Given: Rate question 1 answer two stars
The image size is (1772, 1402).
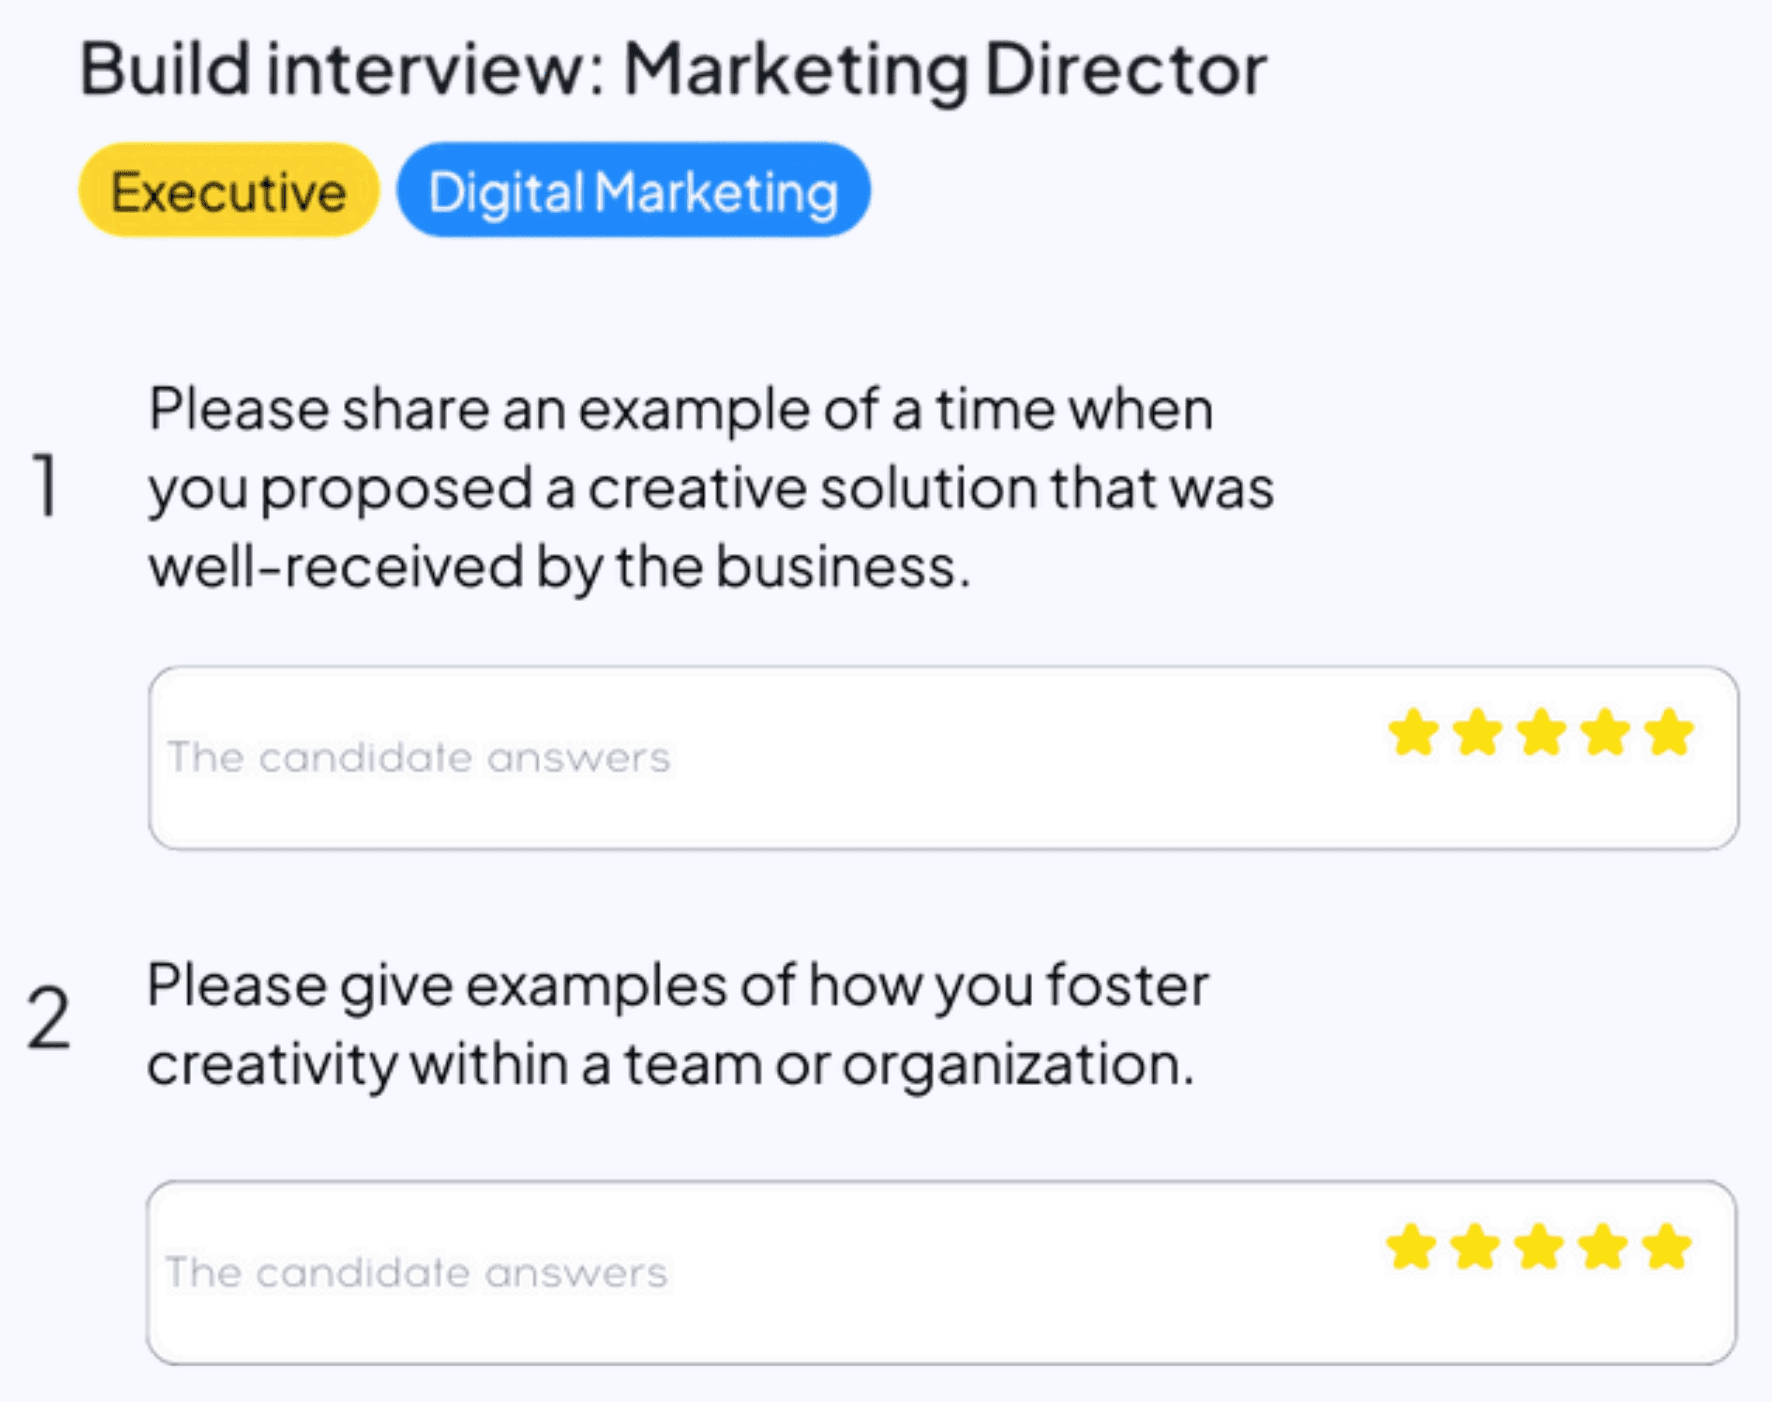Looking at the screenshot, I should (x=1477, y=733).
